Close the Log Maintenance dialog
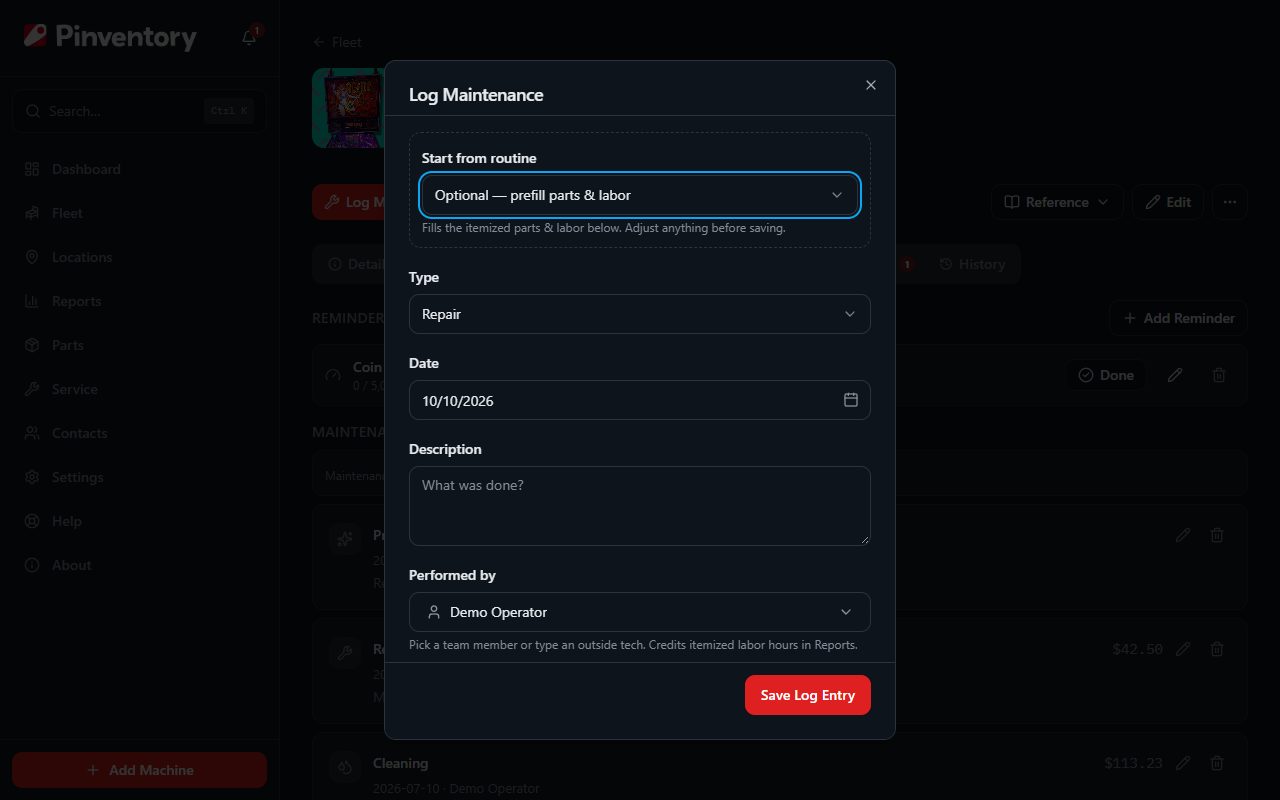Image resolution: width=1280 pixels, height=800 pixels. pyautogui.click(x=871, y=85)
